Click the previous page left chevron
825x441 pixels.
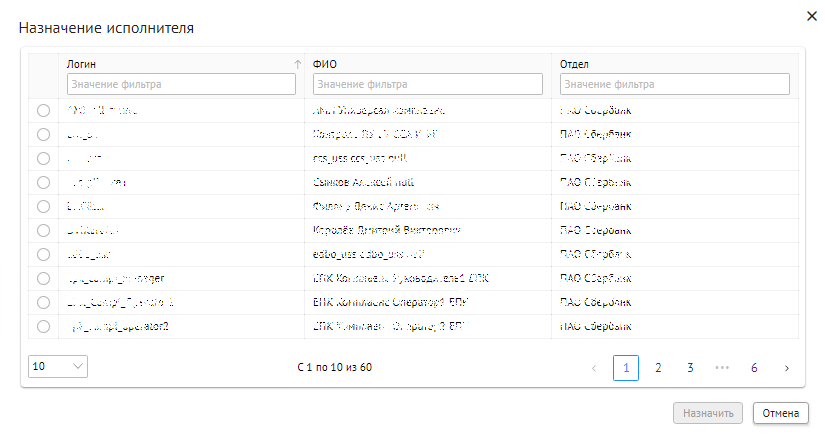click(594, 368)
